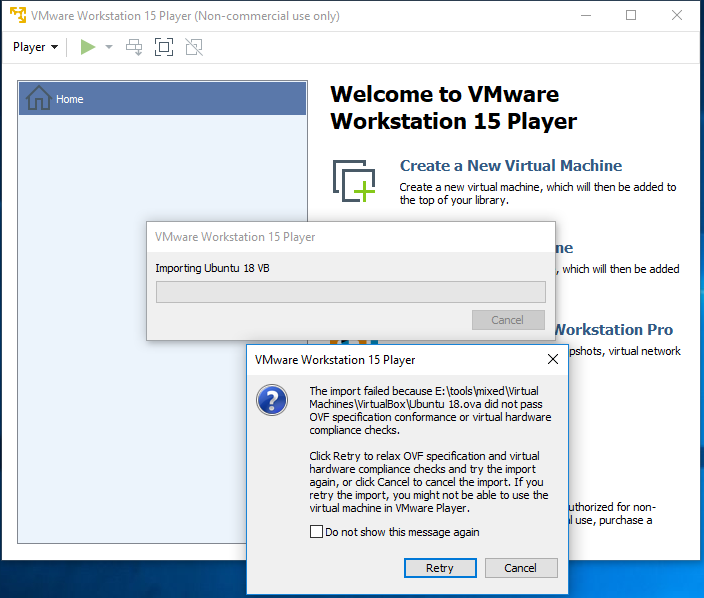Image resolution: width=704 pixels, height=598 pixels.
Task: Click the Unity mode toolbar icon
Action: point(194,47)
